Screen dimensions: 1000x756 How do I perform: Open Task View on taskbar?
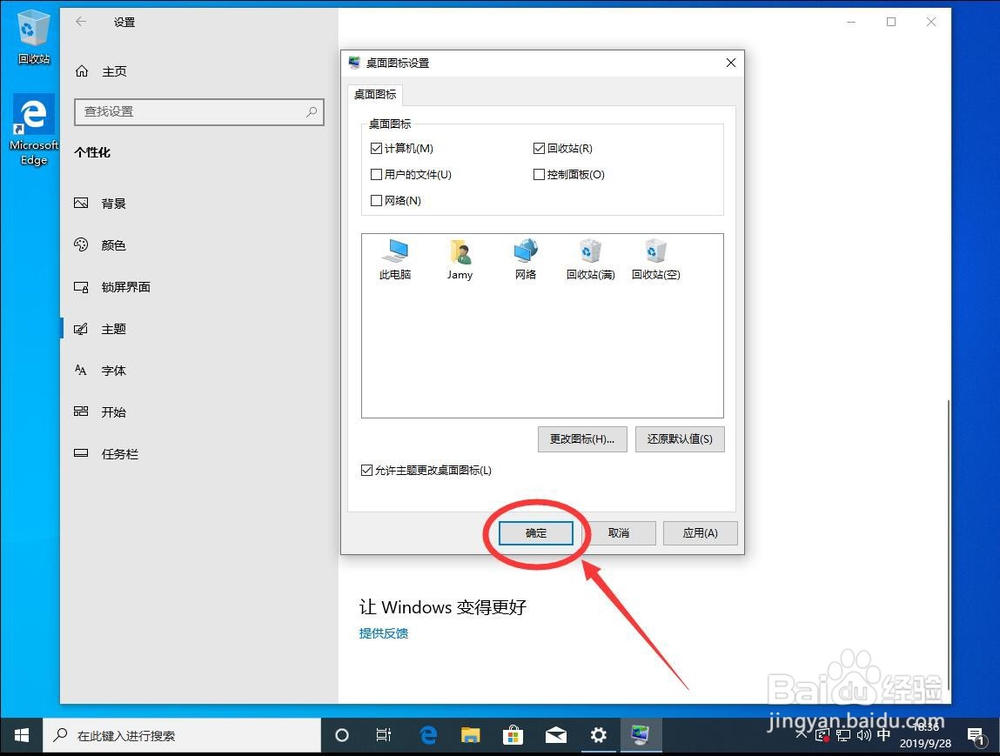click(383, 736)
